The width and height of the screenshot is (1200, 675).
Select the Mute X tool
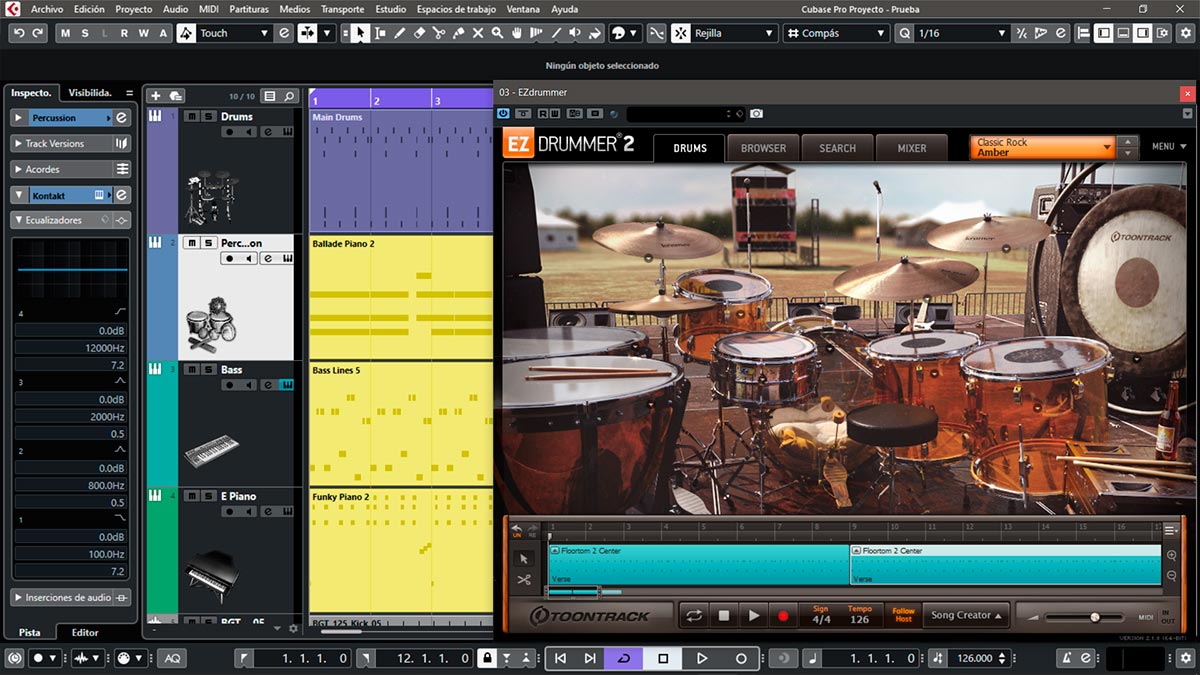click(x=478, y=33)
